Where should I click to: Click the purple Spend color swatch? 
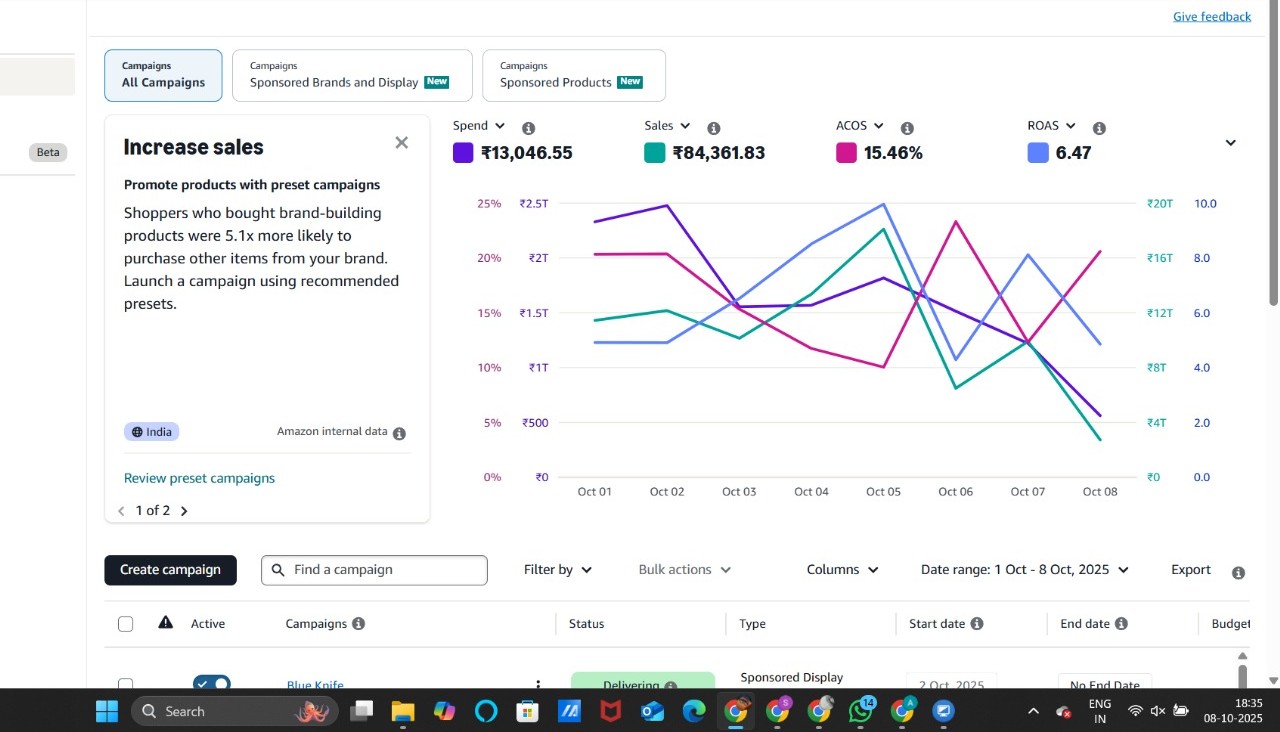pyautogui.click(x=463, y=153)
